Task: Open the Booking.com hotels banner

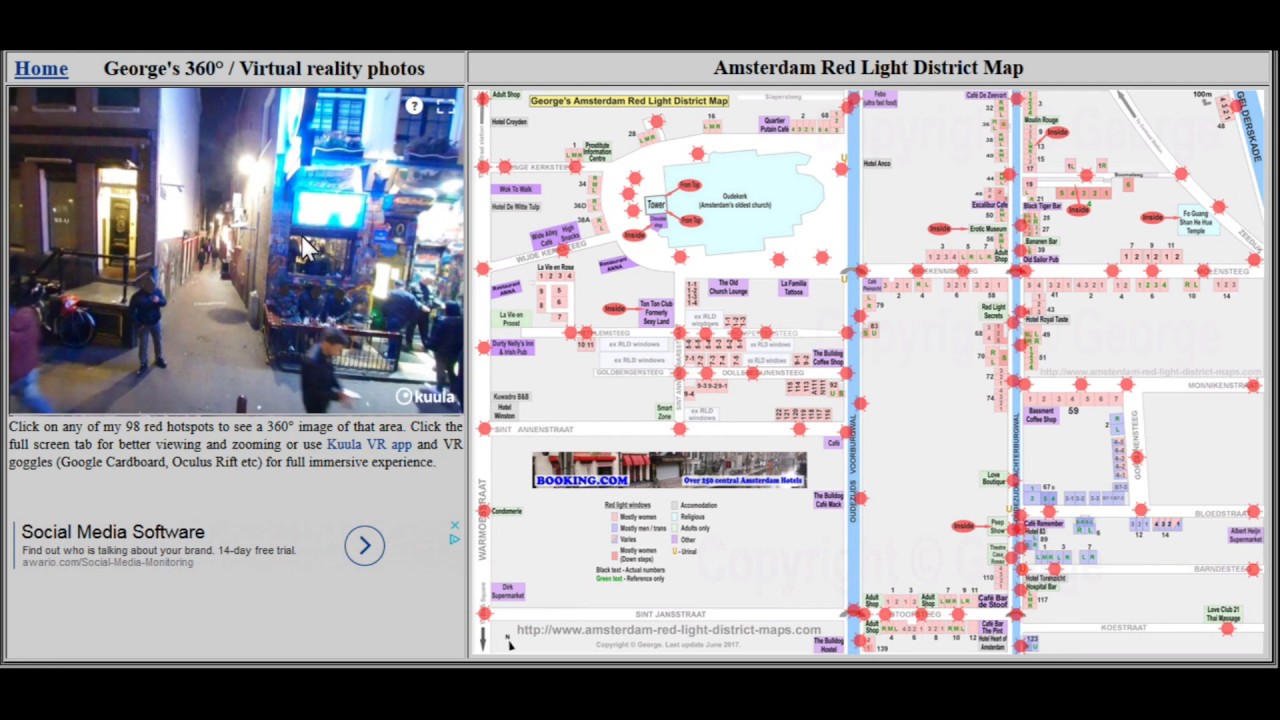Action: [x=669, y=470]
